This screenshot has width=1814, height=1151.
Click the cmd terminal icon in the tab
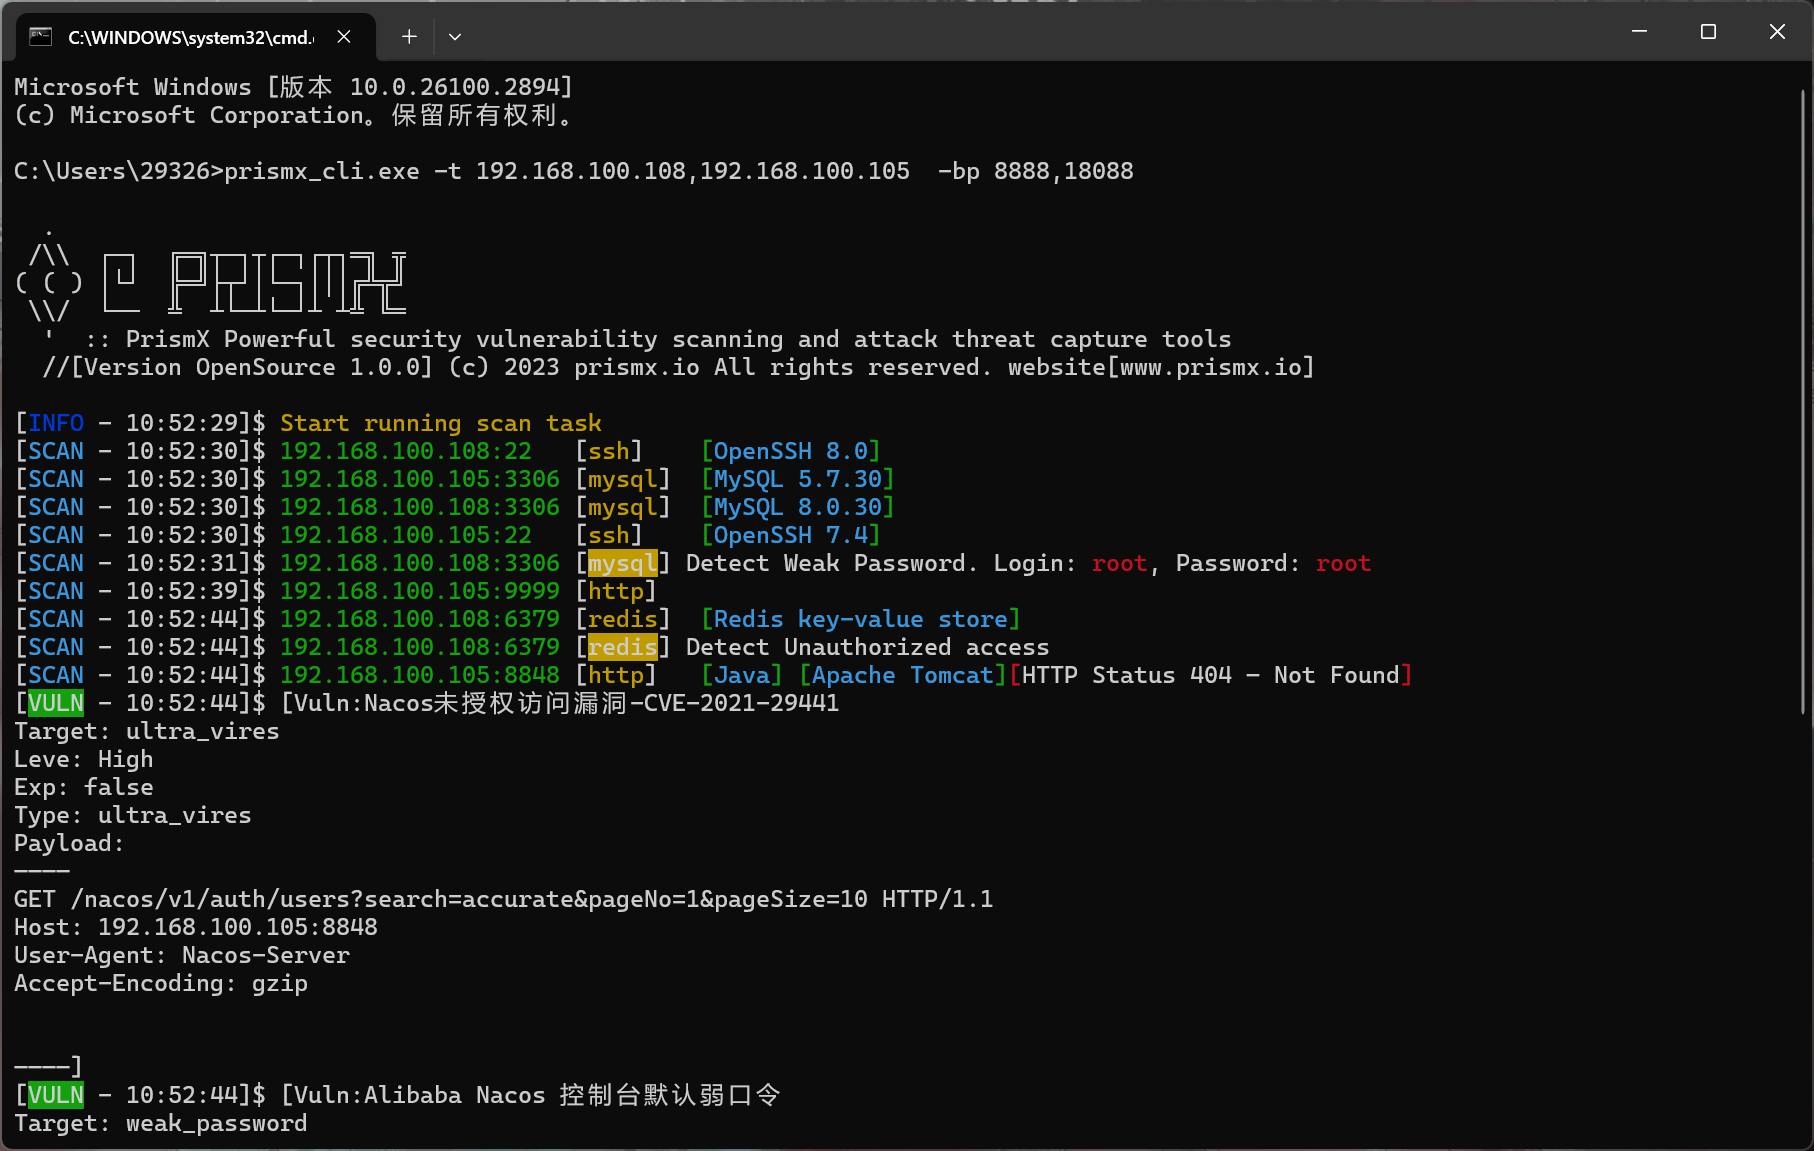(40, 37)
